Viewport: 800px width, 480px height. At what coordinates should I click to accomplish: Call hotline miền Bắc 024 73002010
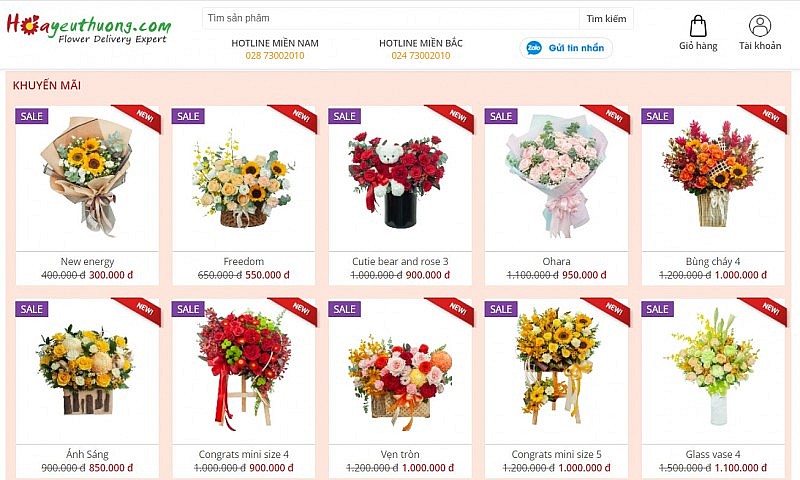pyautogui.click(x=420, y=56)
